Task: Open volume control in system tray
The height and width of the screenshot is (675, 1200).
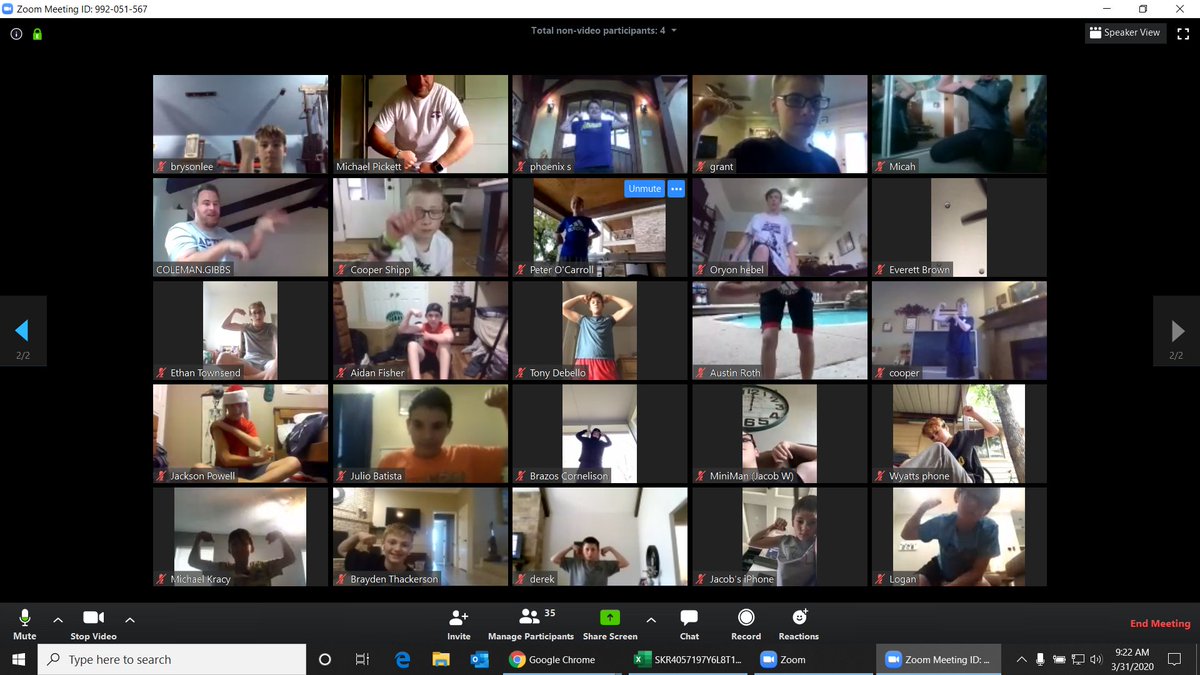Action: tap(1096, 659)
